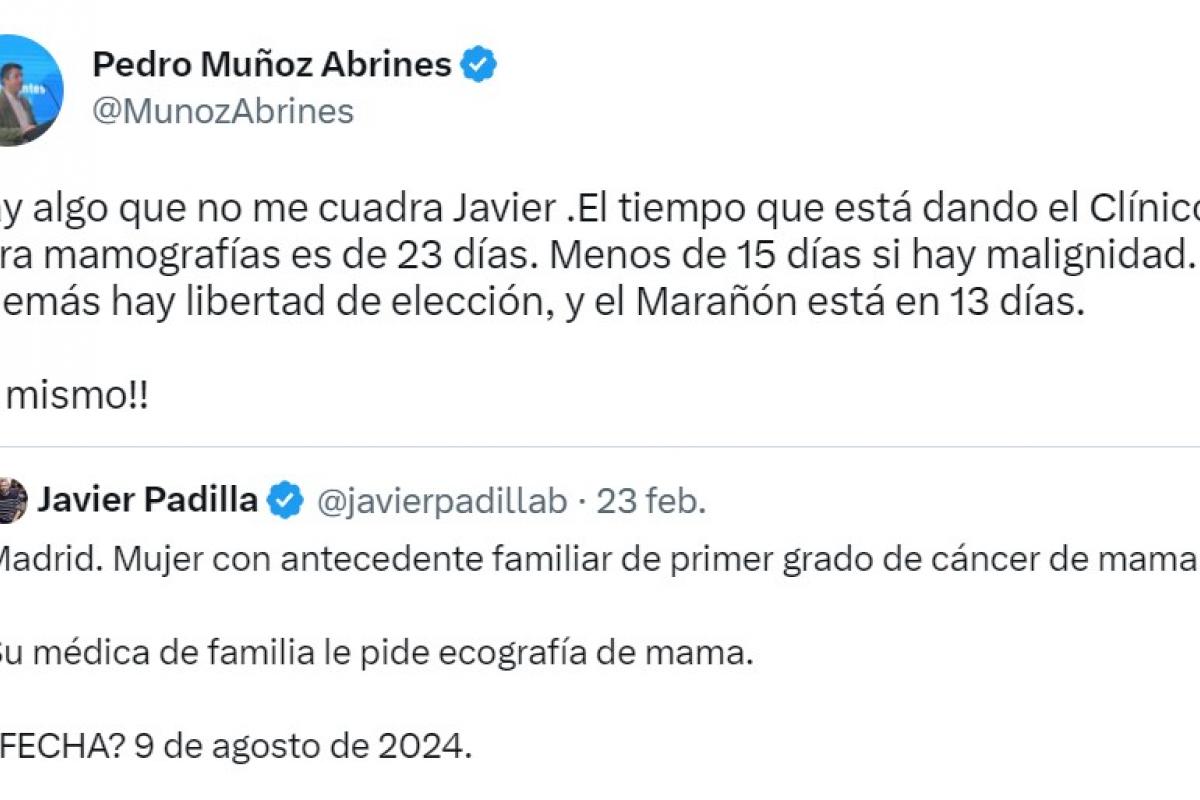This screenshot has height=800, width=1200.
Task: Click the blue verified badge beside Pedro Muñoz Abrines
Action: pyautogui.click(x=479, y=66)
